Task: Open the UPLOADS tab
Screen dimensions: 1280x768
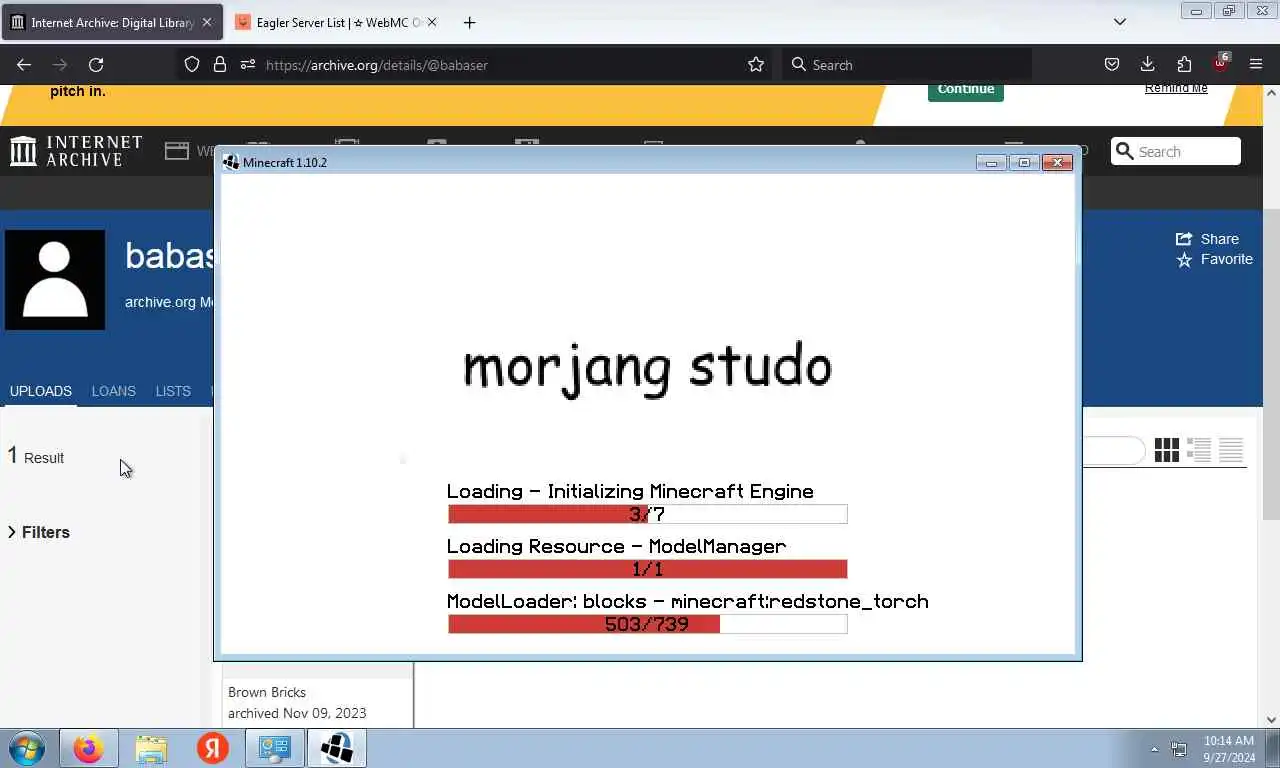Action: tap(41, 391)
